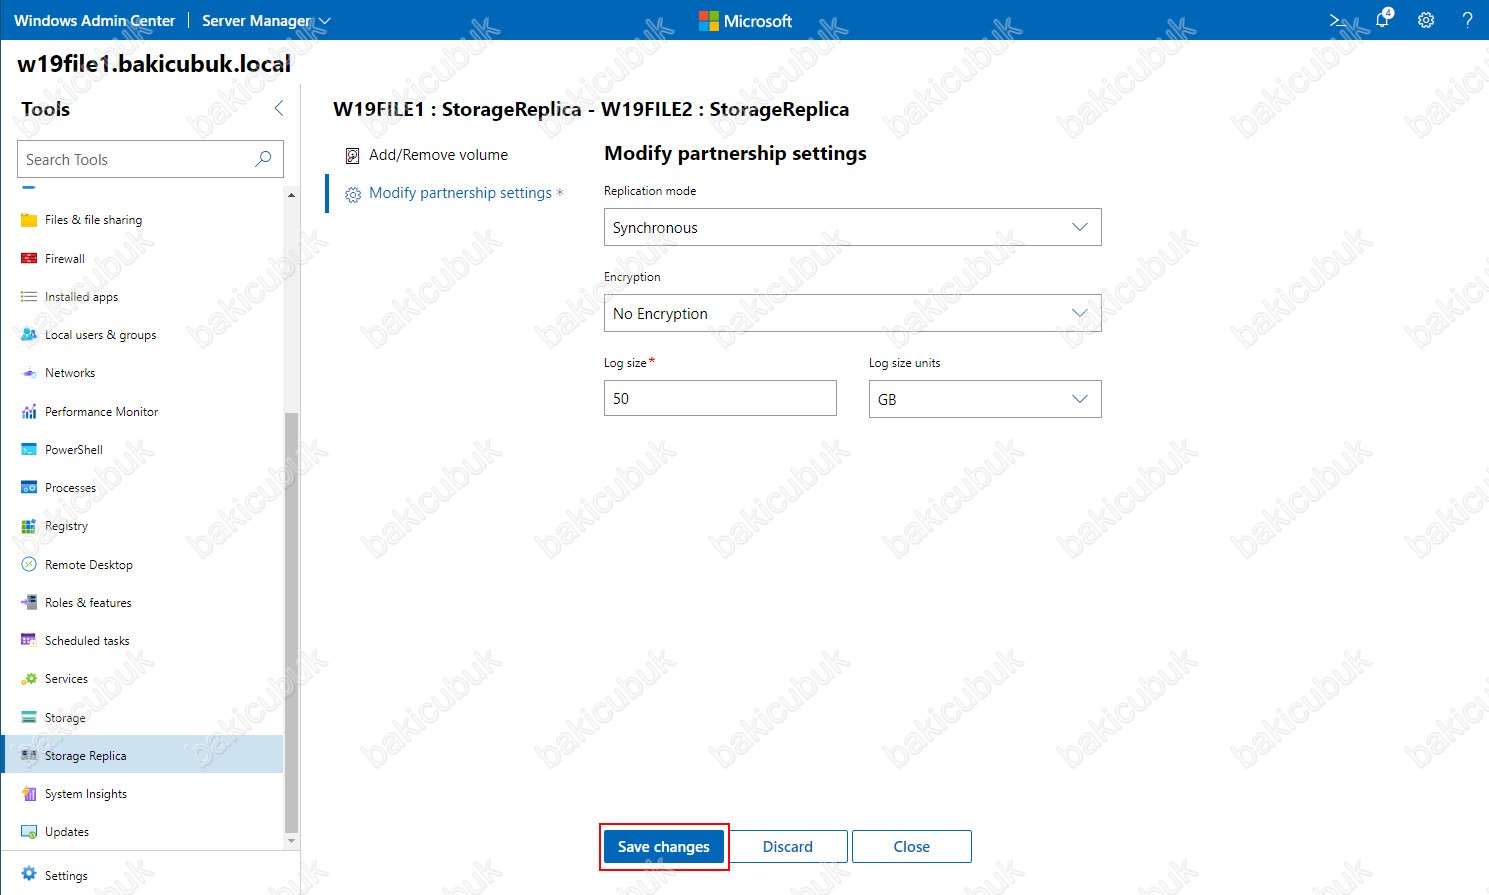Viewport: 1489px width, 895px height.
Task: Click the PowerShell tool icon in sidebar
Action: (x=29, y=450)
